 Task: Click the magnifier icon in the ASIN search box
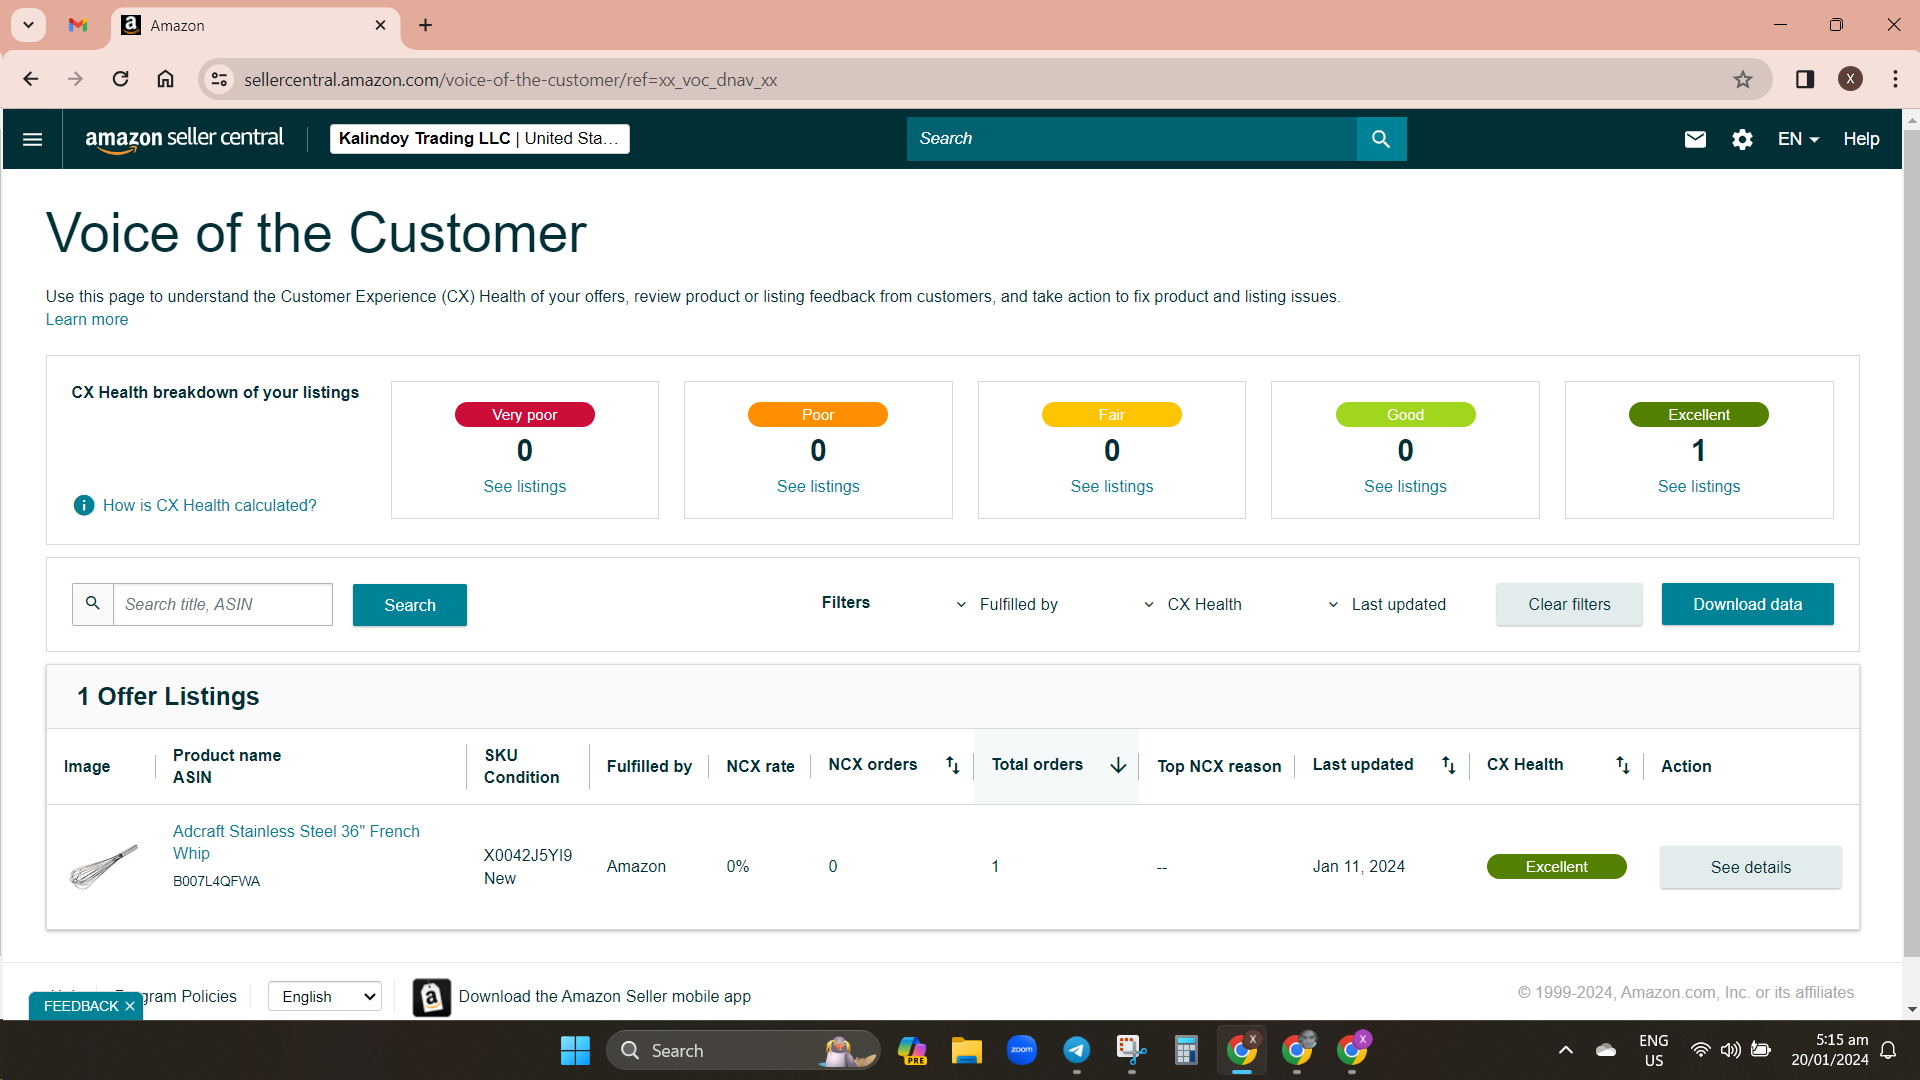[x=93, y=604]
